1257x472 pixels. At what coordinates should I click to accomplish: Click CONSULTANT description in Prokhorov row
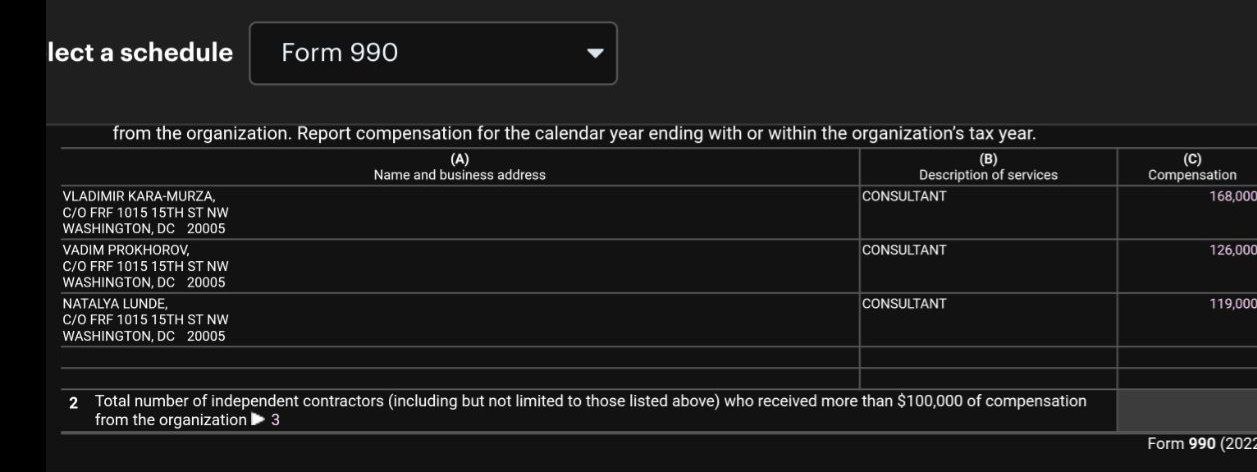904,250
